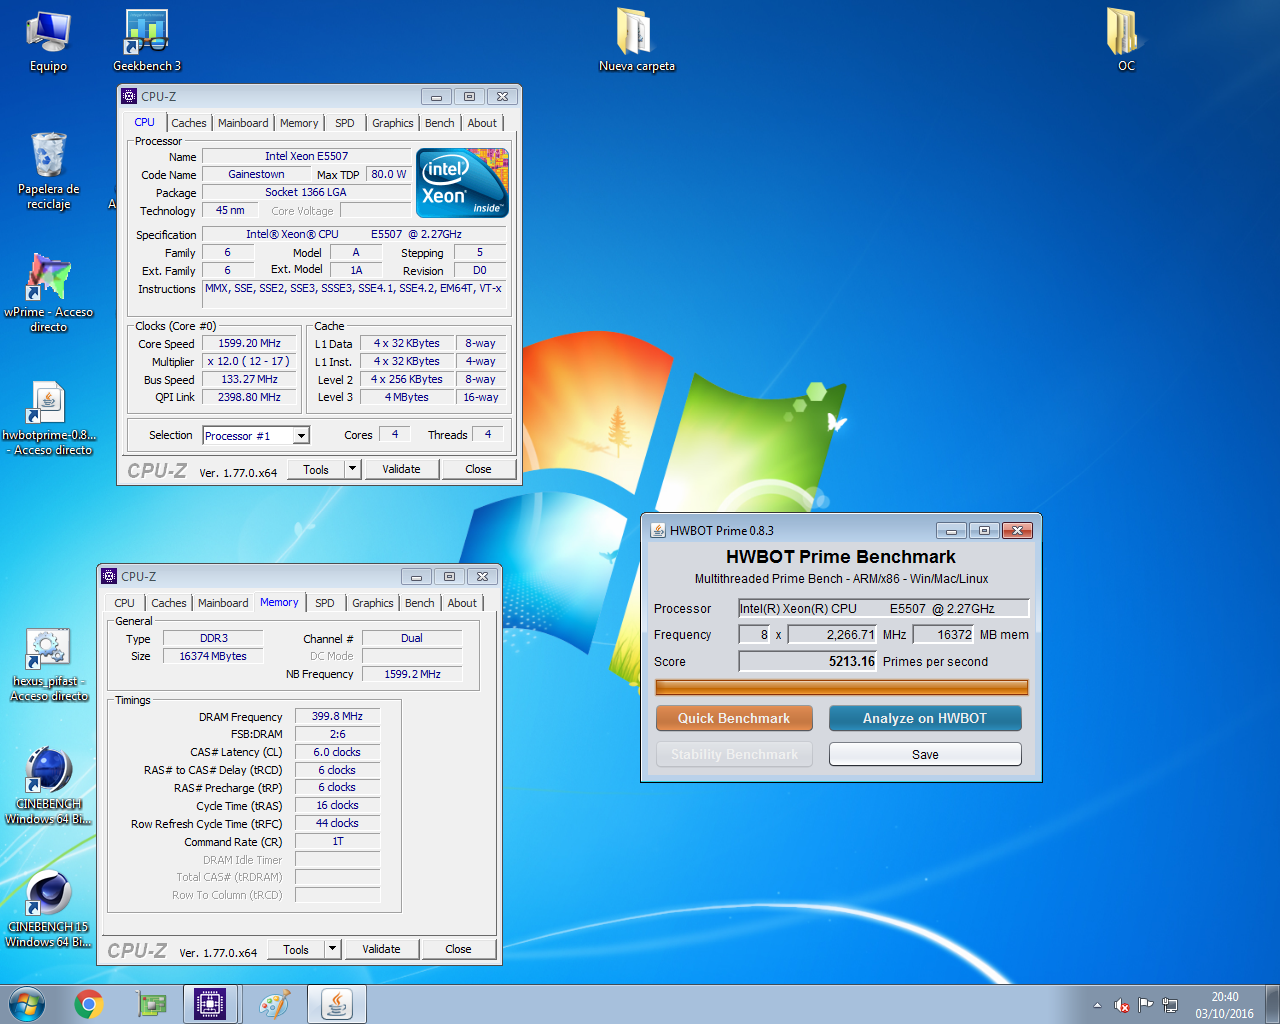Switch to Caches tab in upper CPU-Z
Screen dimensions: 1280x1024
coord(189,123)
